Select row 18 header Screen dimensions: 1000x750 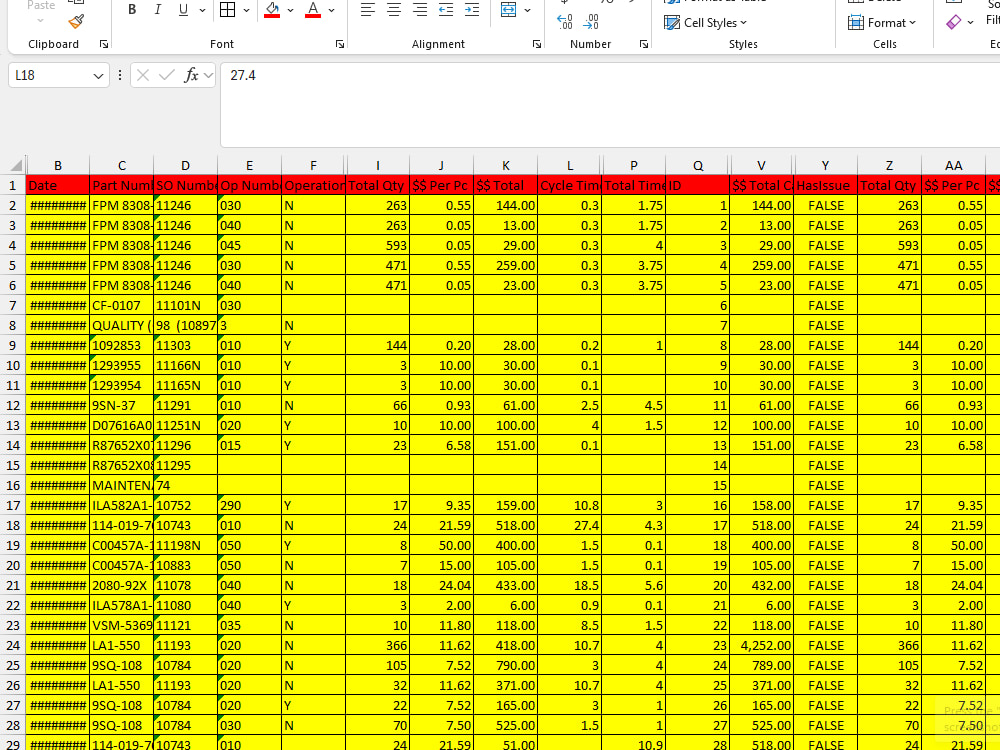tap(13, 526)
